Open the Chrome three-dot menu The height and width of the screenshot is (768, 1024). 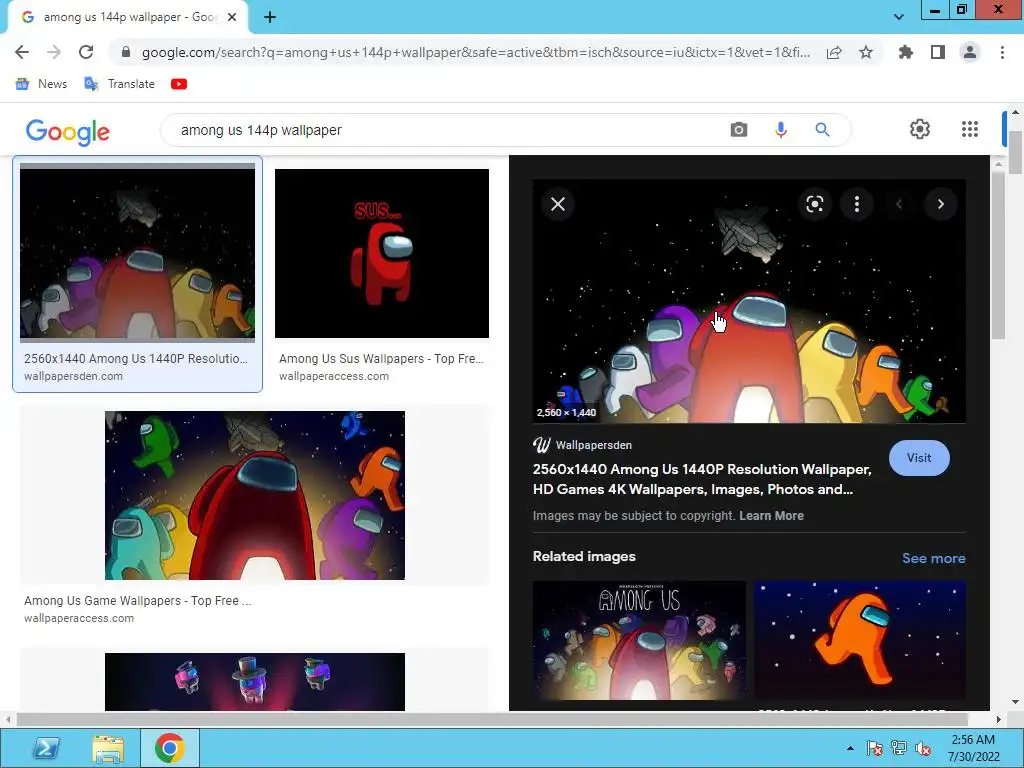tap(1002, 52)
